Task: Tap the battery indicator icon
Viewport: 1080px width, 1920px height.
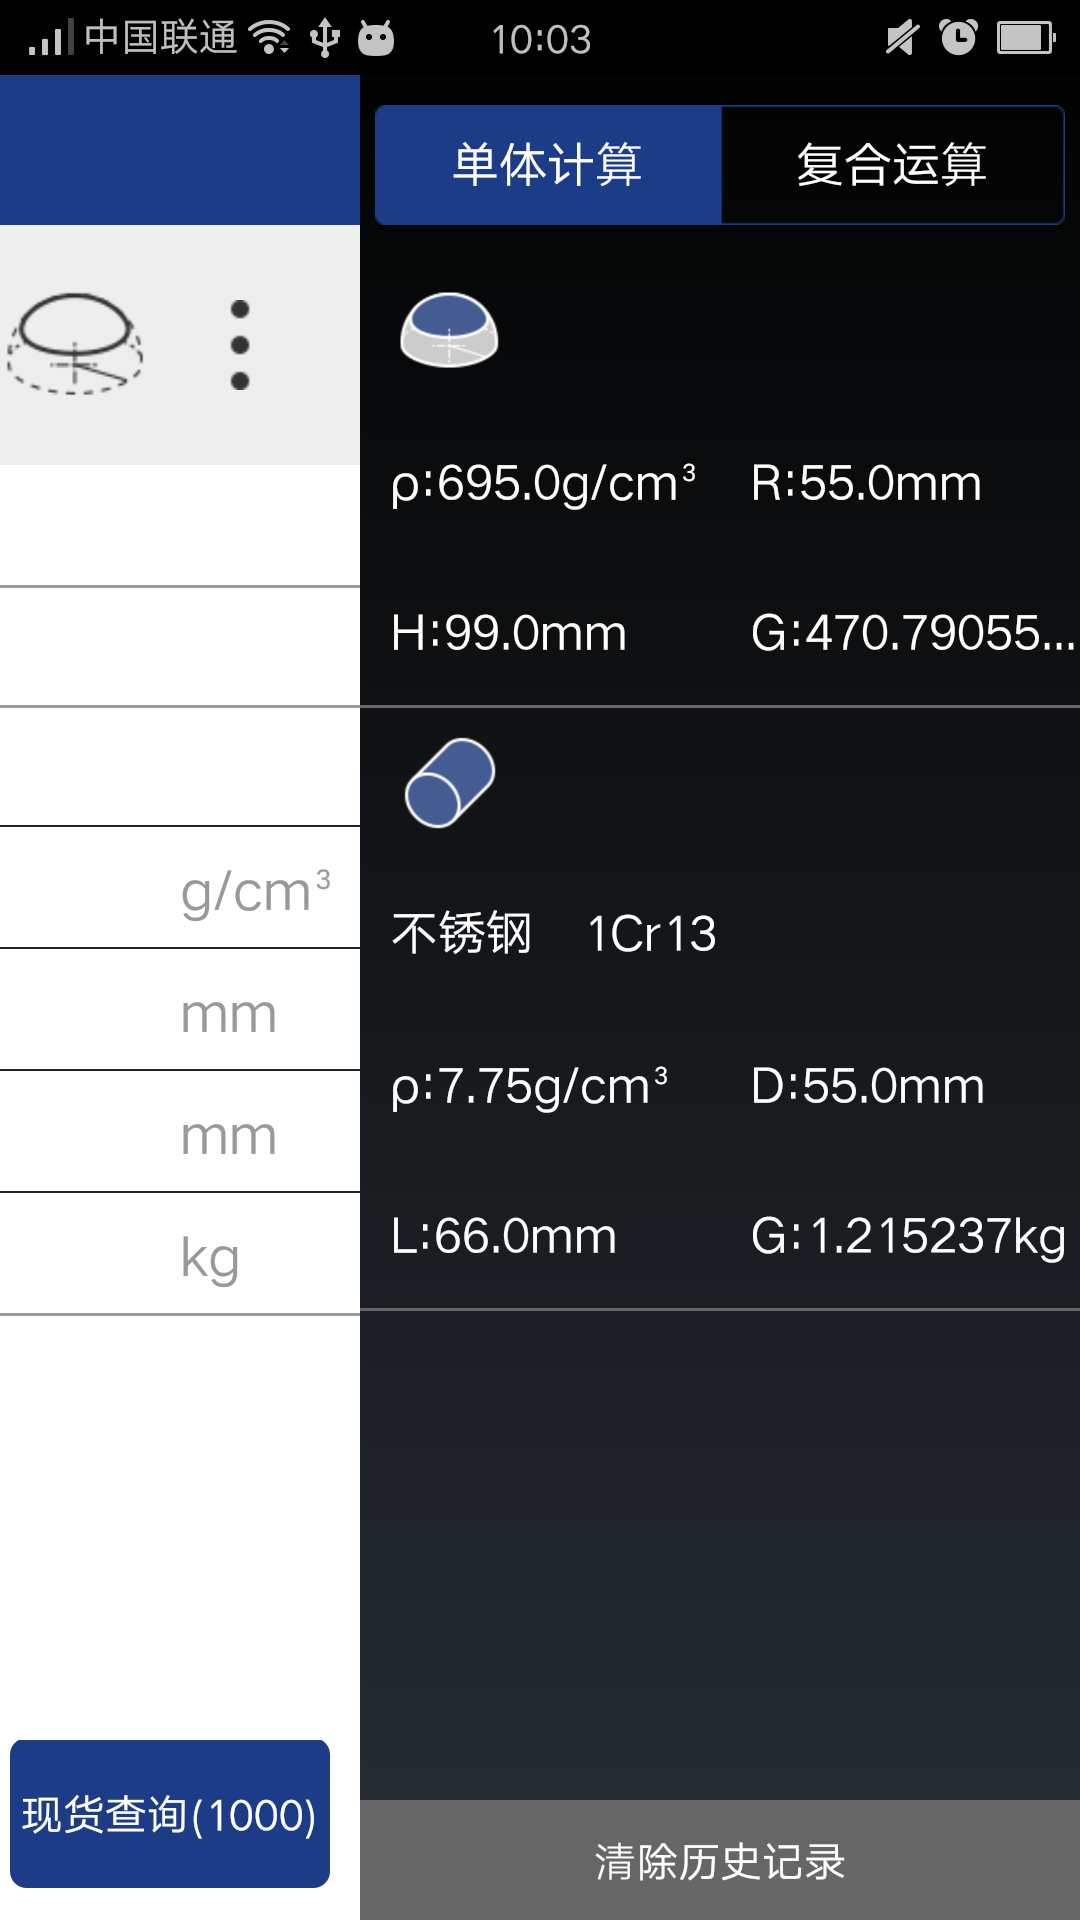Action: click(1026, 38)
